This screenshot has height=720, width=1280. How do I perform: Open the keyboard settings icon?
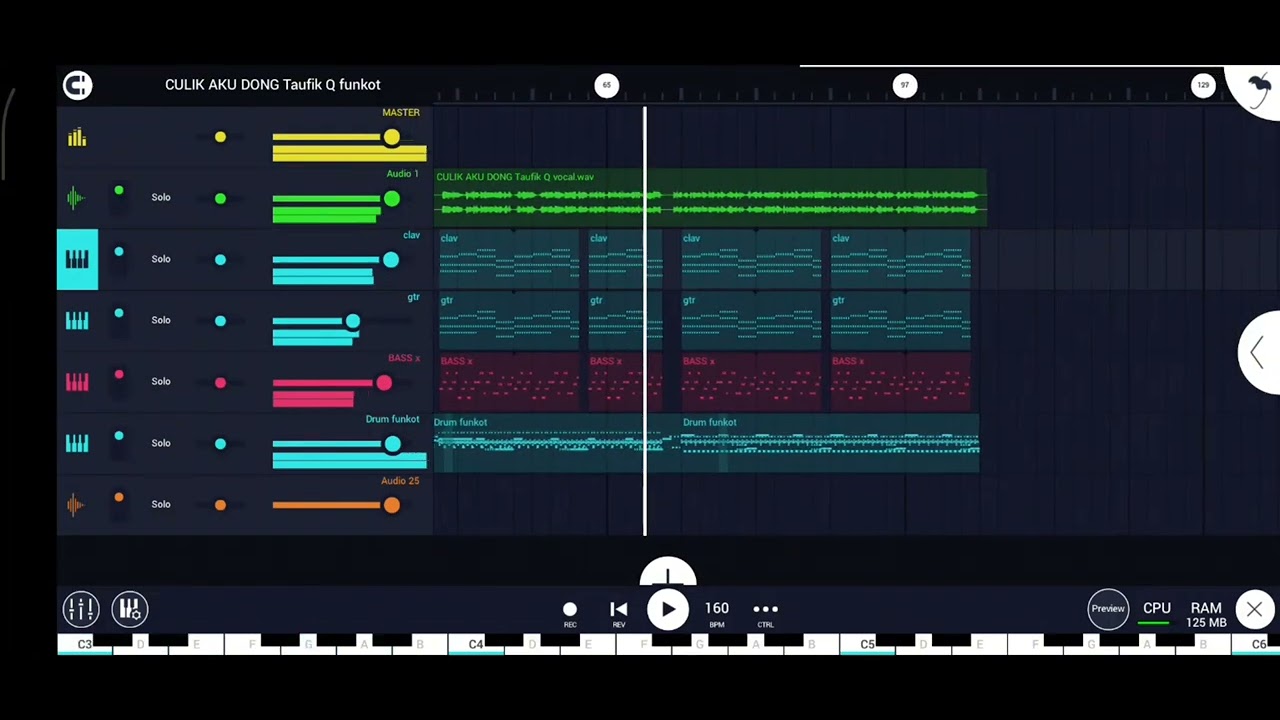130,608
